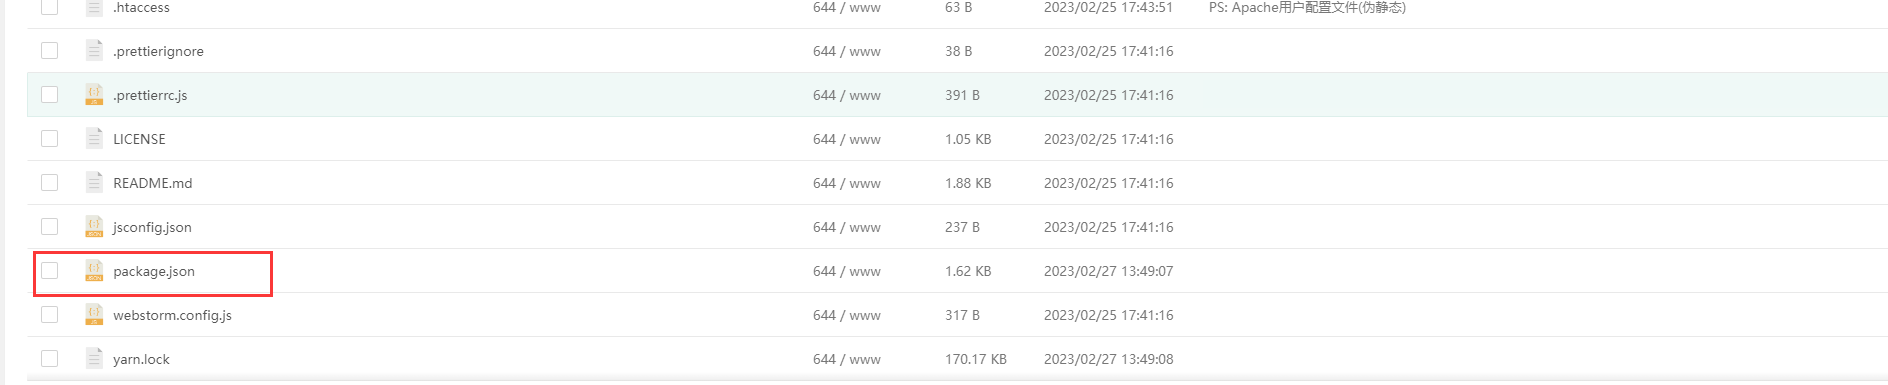The image size is (1888, 385).
Task: Click the jsconfig.json file icon
Action: point(94,227)
